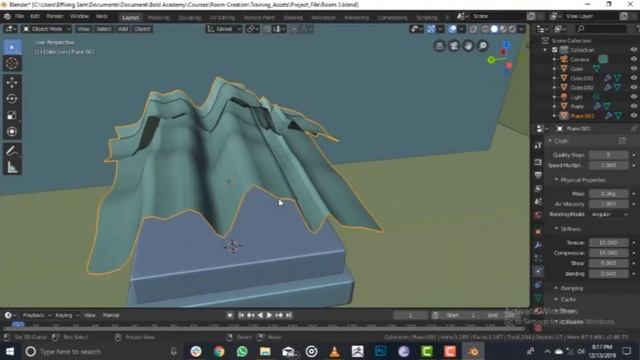The height and width of the screenshot is (360, 640).
Task: Open the Window menu
Action: pyautogui.click(x=79, y=16)
